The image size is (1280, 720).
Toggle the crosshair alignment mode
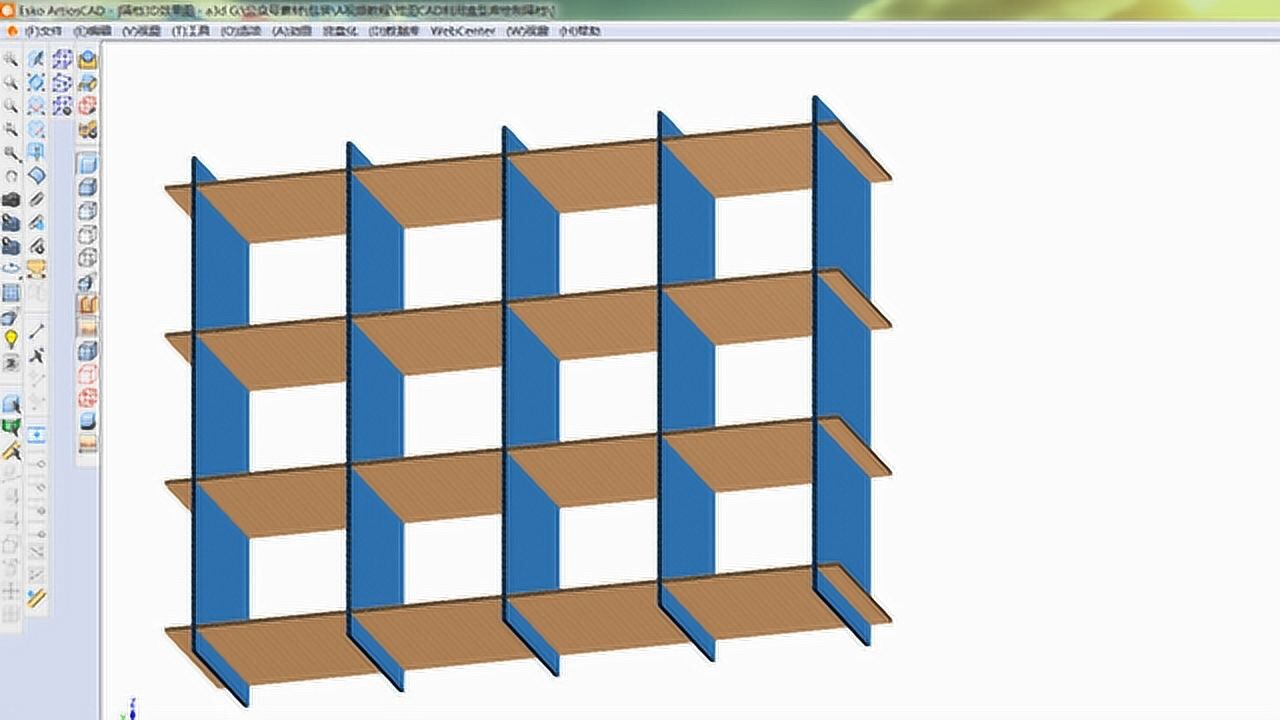pos(12,588)
